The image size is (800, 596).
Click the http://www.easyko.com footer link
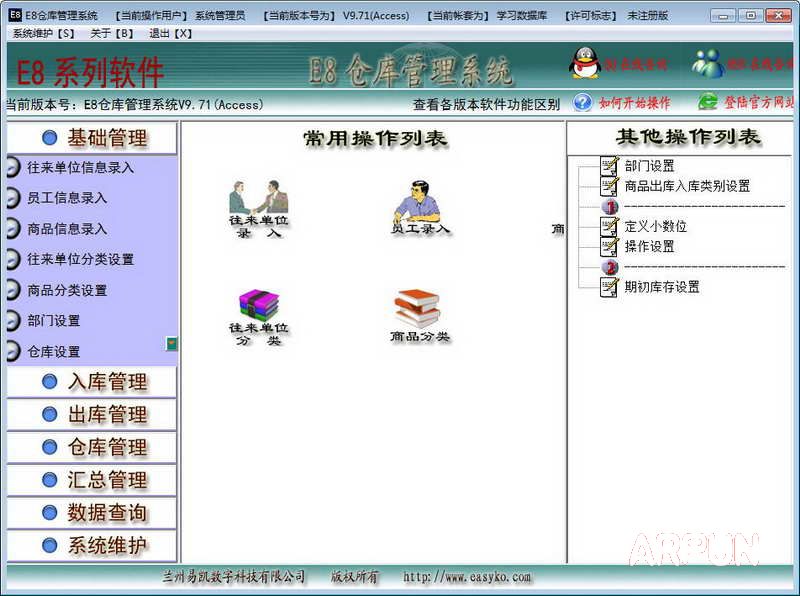[467, 577]
